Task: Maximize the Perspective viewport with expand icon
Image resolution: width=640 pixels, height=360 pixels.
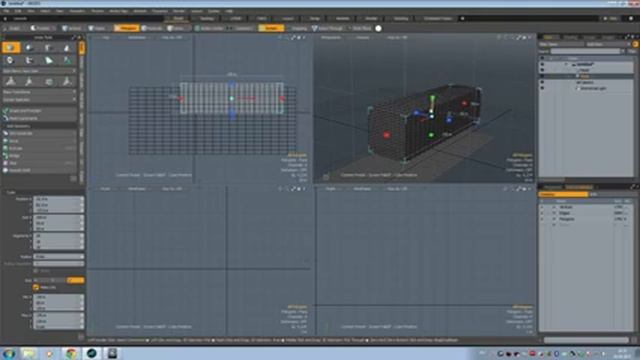Action: (518, 37)
